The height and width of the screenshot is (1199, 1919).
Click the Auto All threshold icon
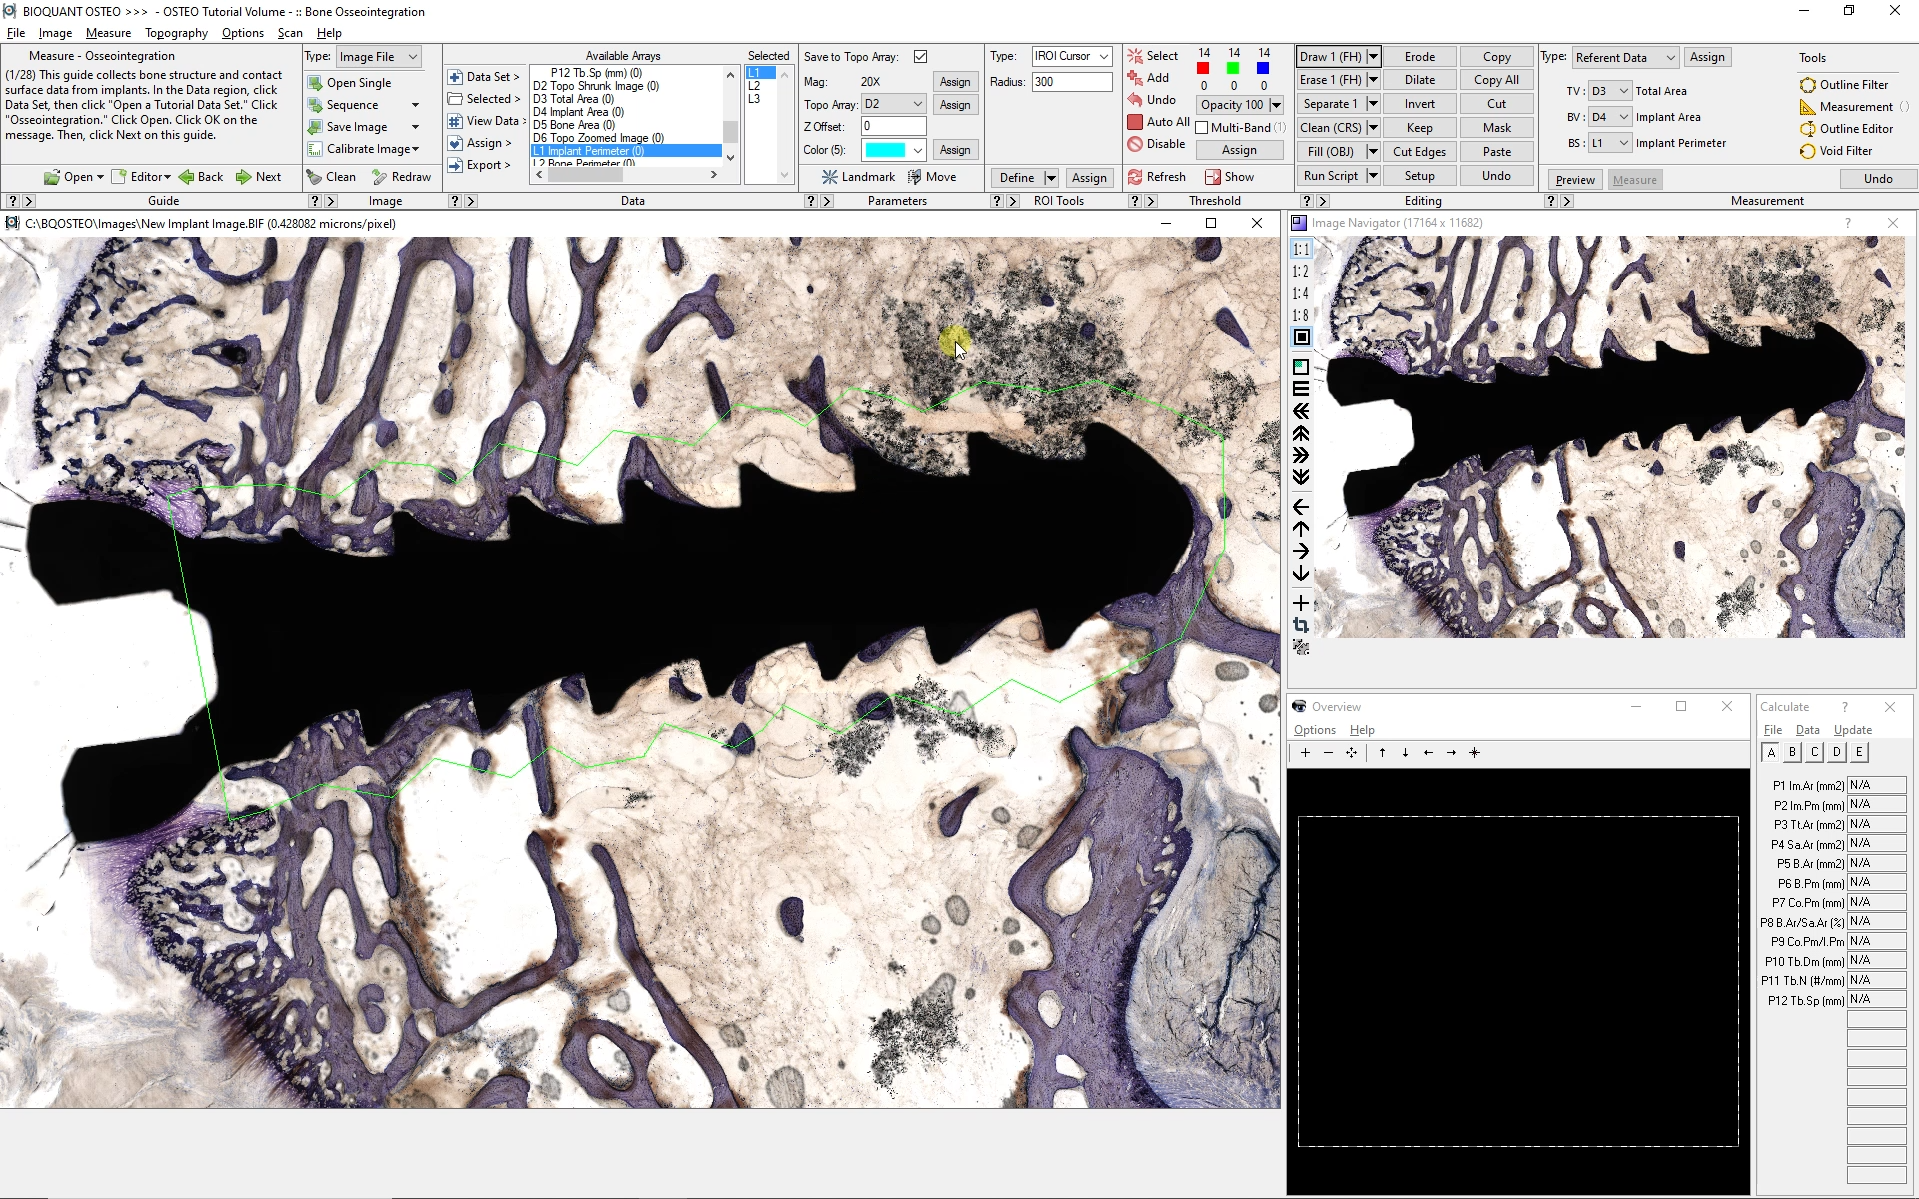[x=1135, y=122]
